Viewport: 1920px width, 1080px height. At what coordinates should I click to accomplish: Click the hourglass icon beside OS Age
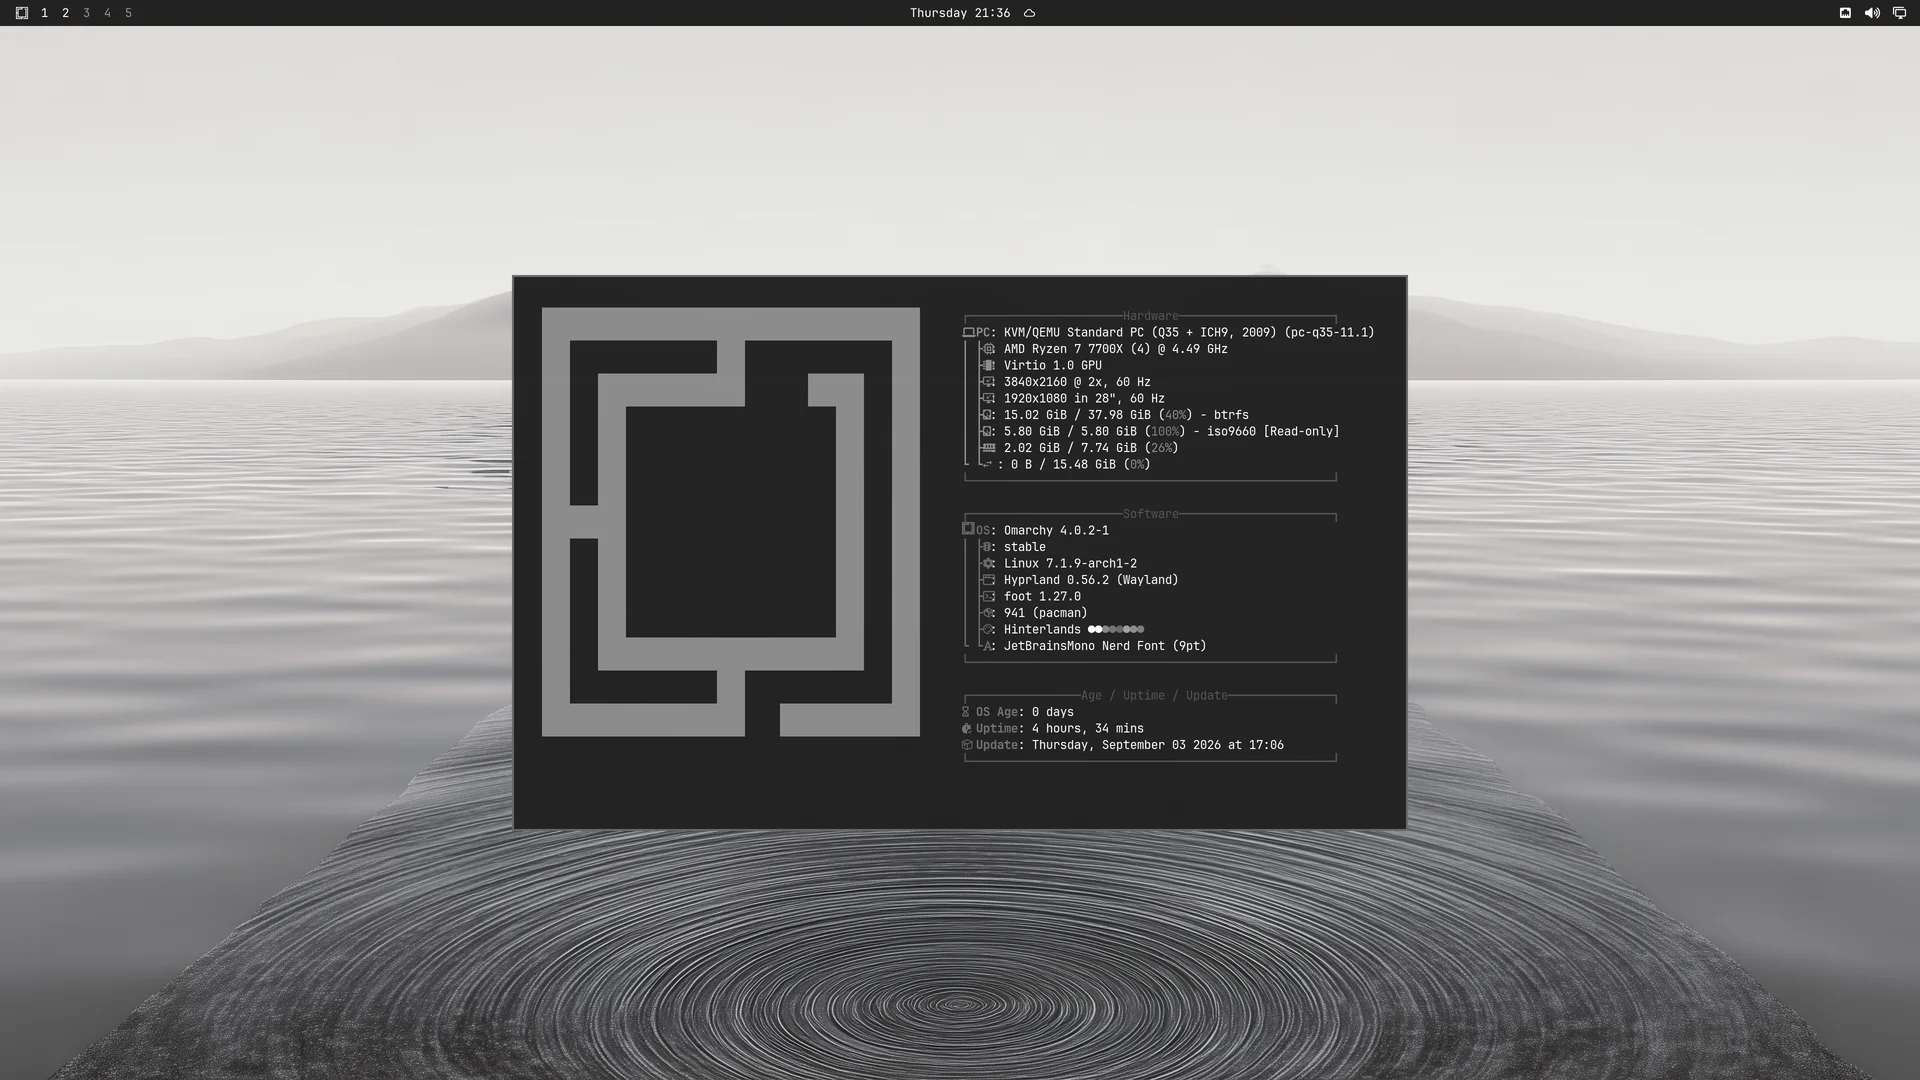pos(966,712)
